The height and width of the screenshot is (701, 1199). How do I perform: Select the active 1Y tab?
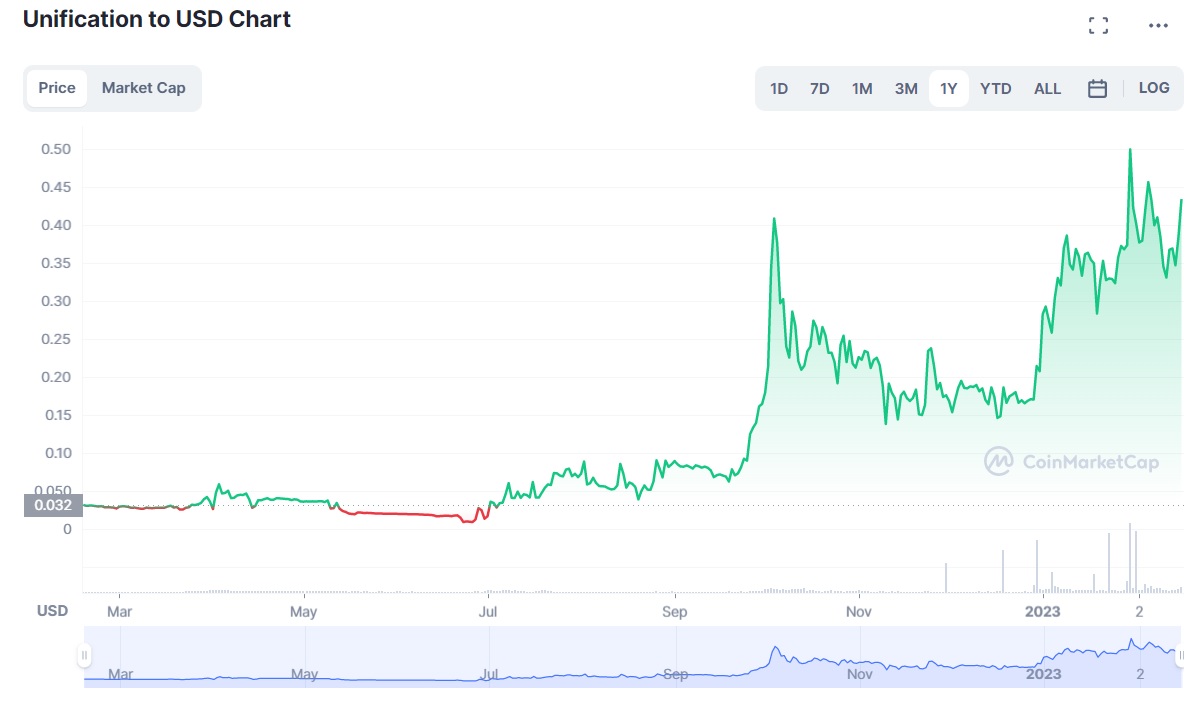[948, 88]
